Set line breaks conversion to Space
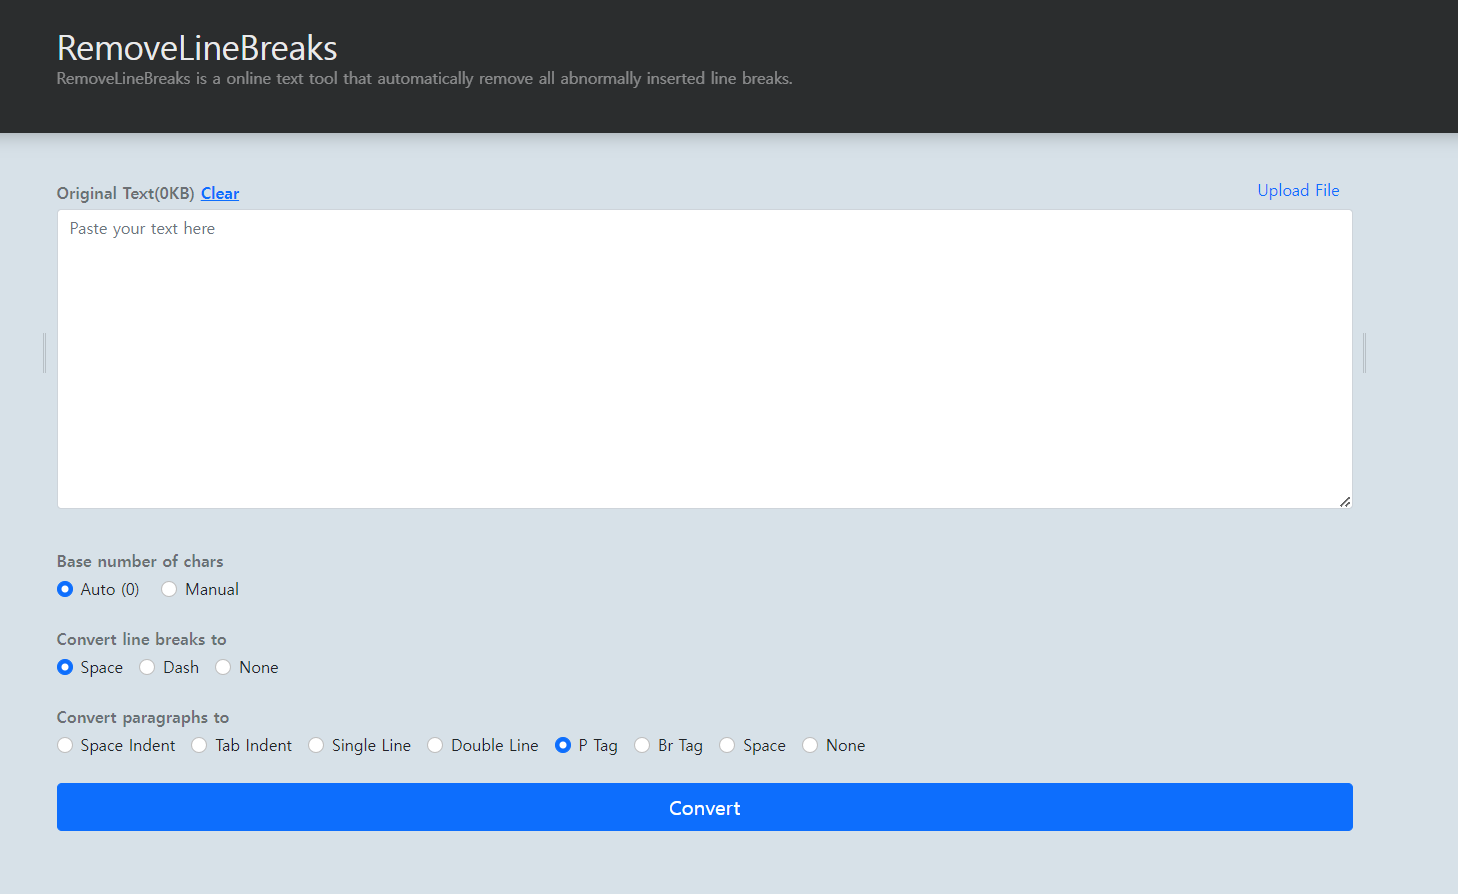 65,667
